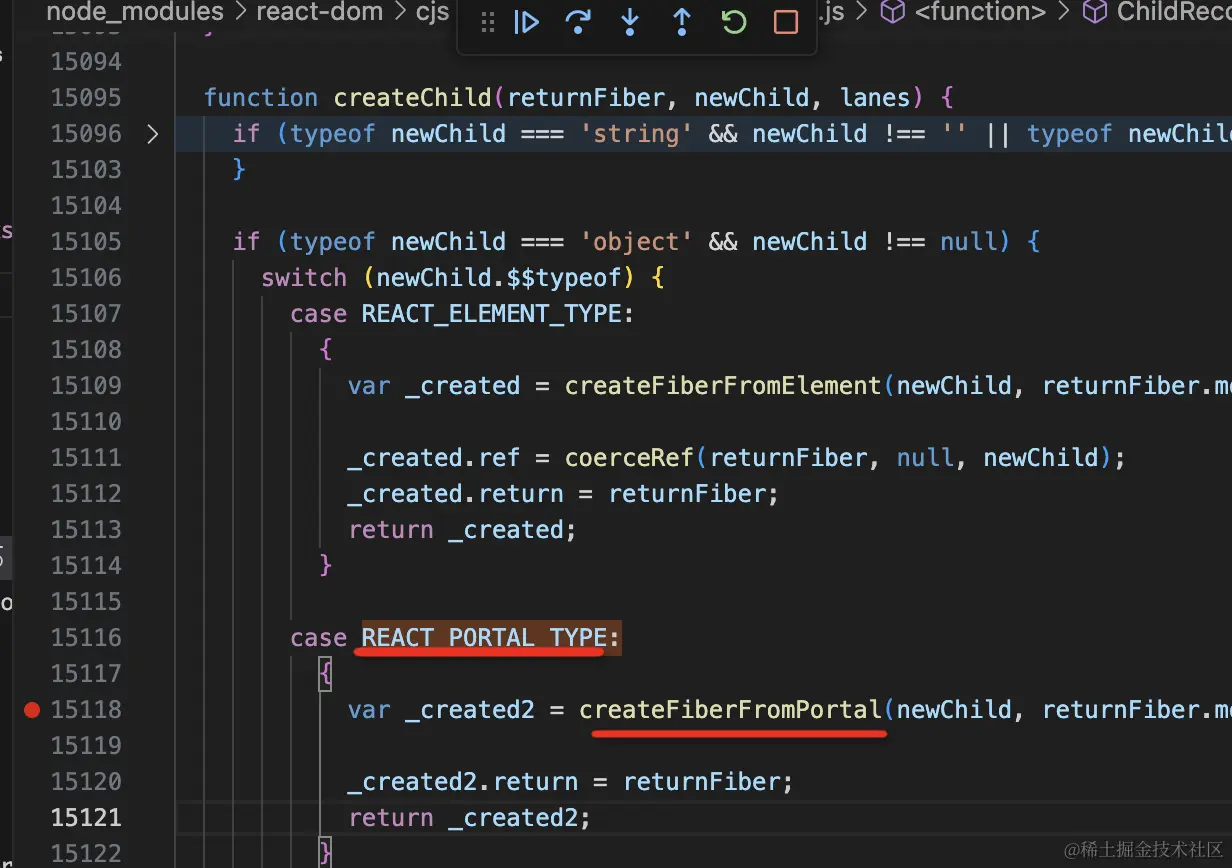Click line number 15095 in the gutter
The width and height of the screenshot is (1232, 868).
click(85, 98)
